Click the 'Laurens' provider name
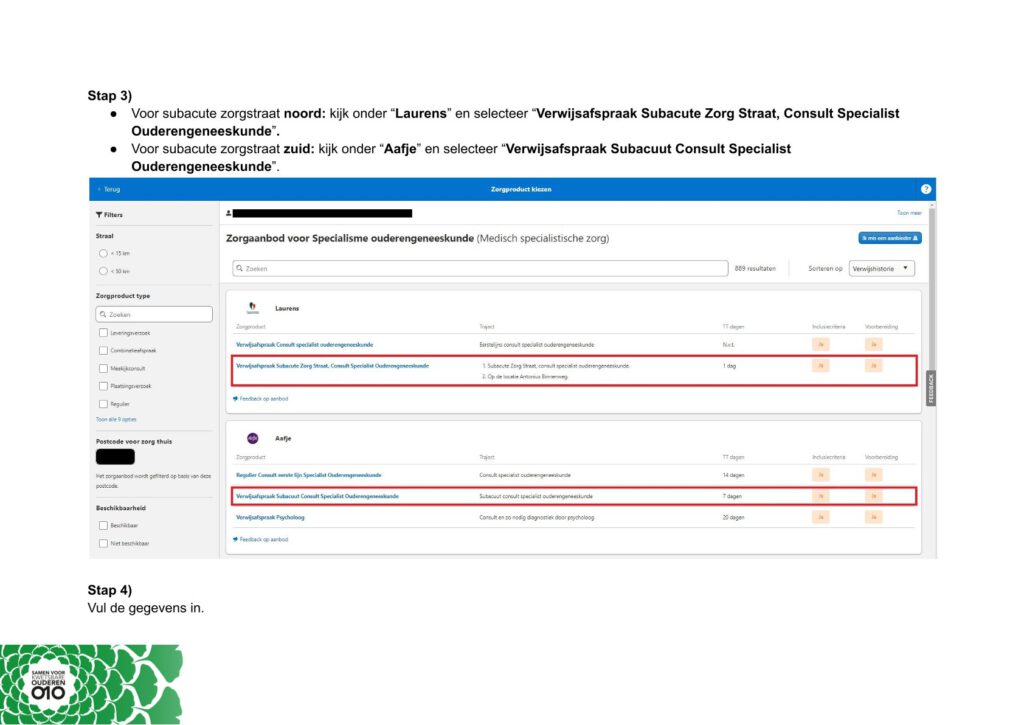The width and height of the screenshot is (1024, 725). click(x=287, y=308)
